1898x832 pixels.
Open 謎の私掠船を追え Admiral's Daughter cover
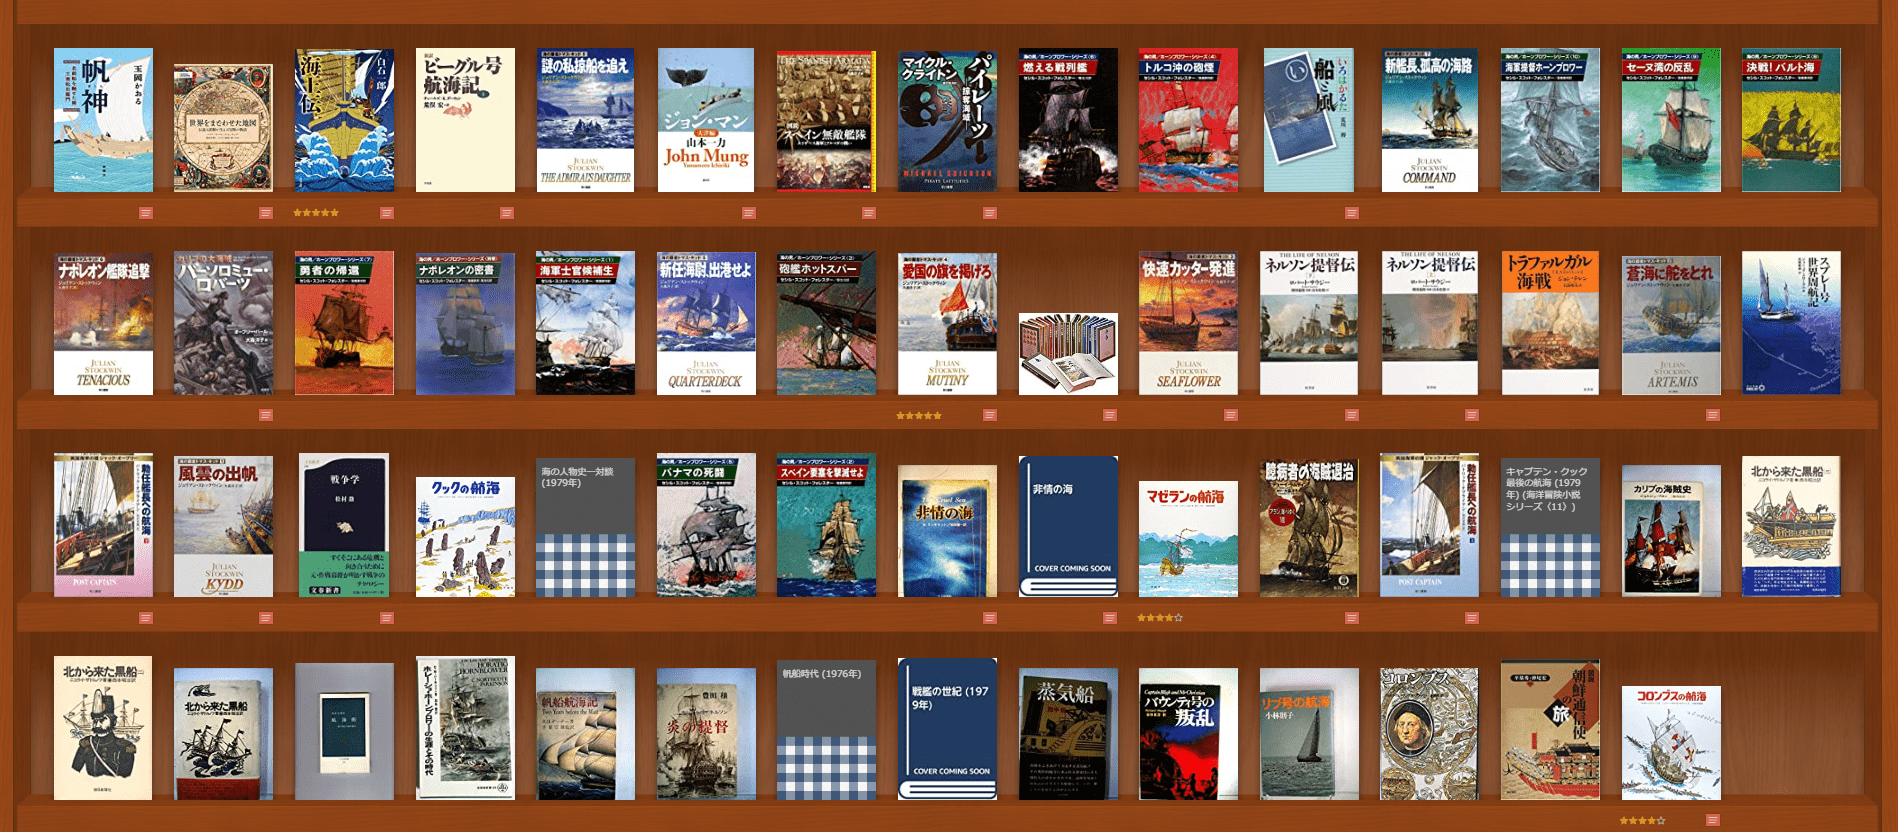click(x=585, y=120)
